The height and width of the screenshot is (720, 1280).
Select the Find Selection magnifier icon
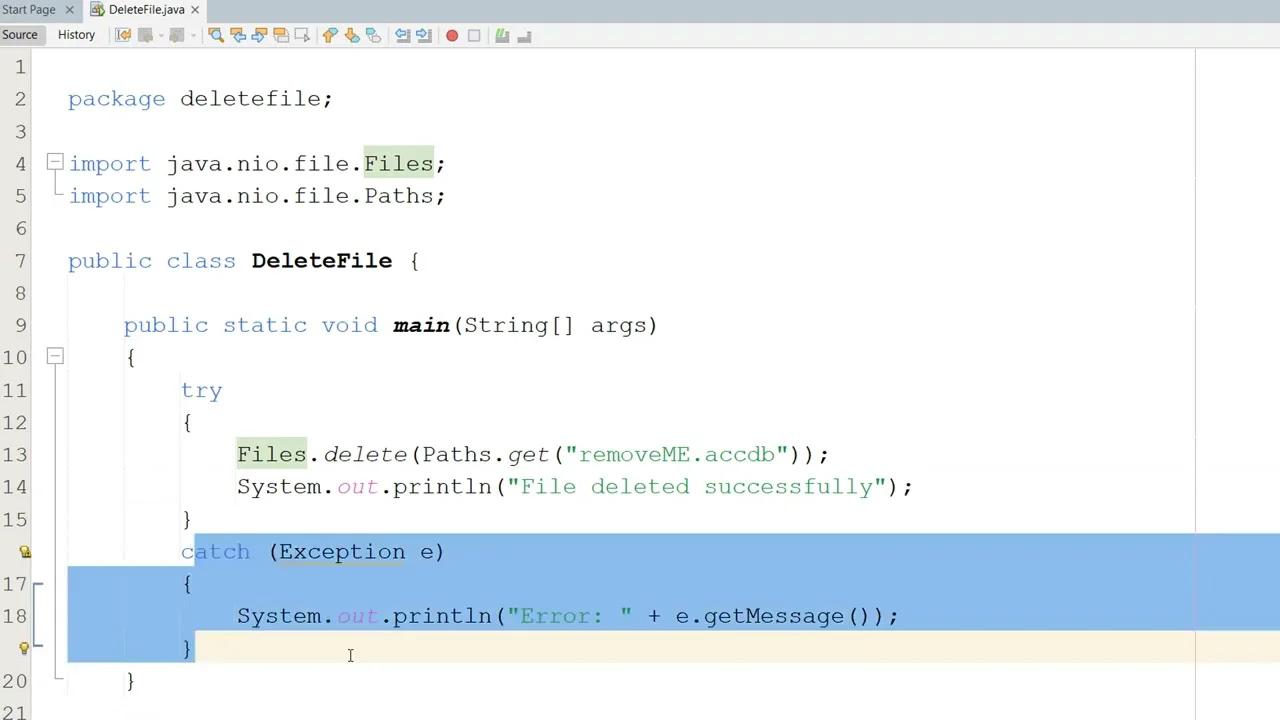pos(216,36)
